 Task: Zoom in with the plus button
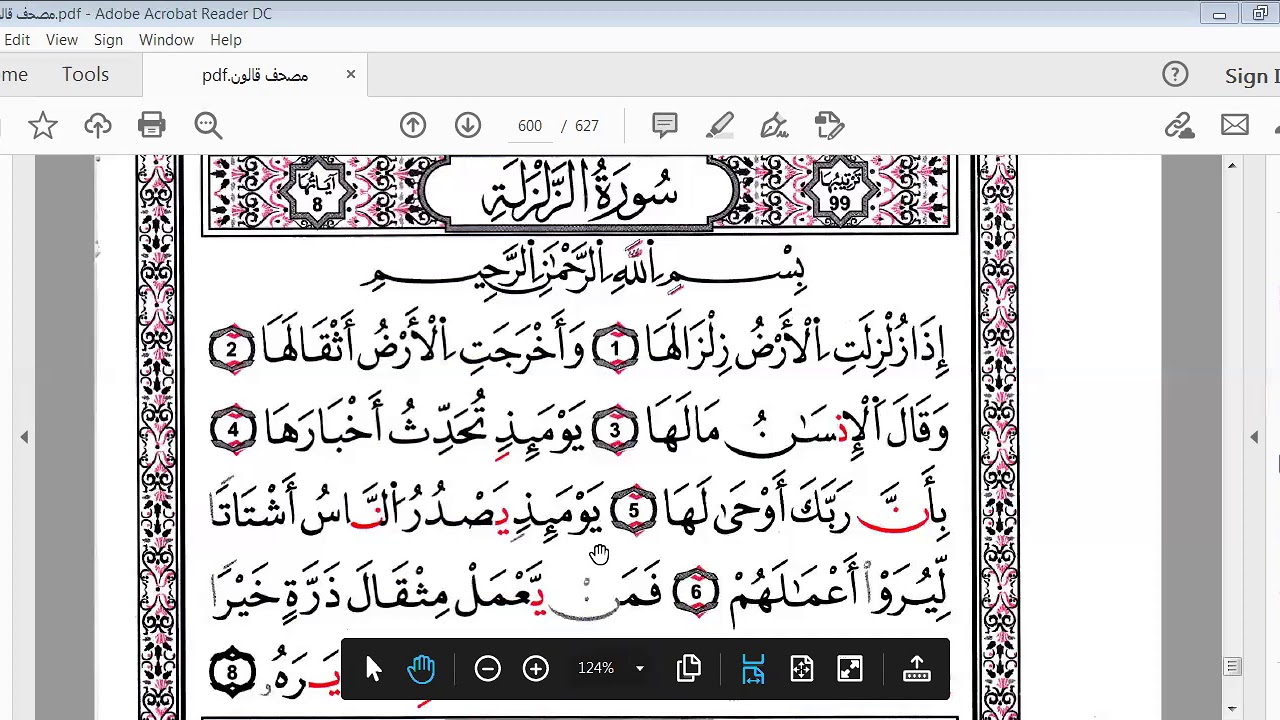[x=536, y=669]
